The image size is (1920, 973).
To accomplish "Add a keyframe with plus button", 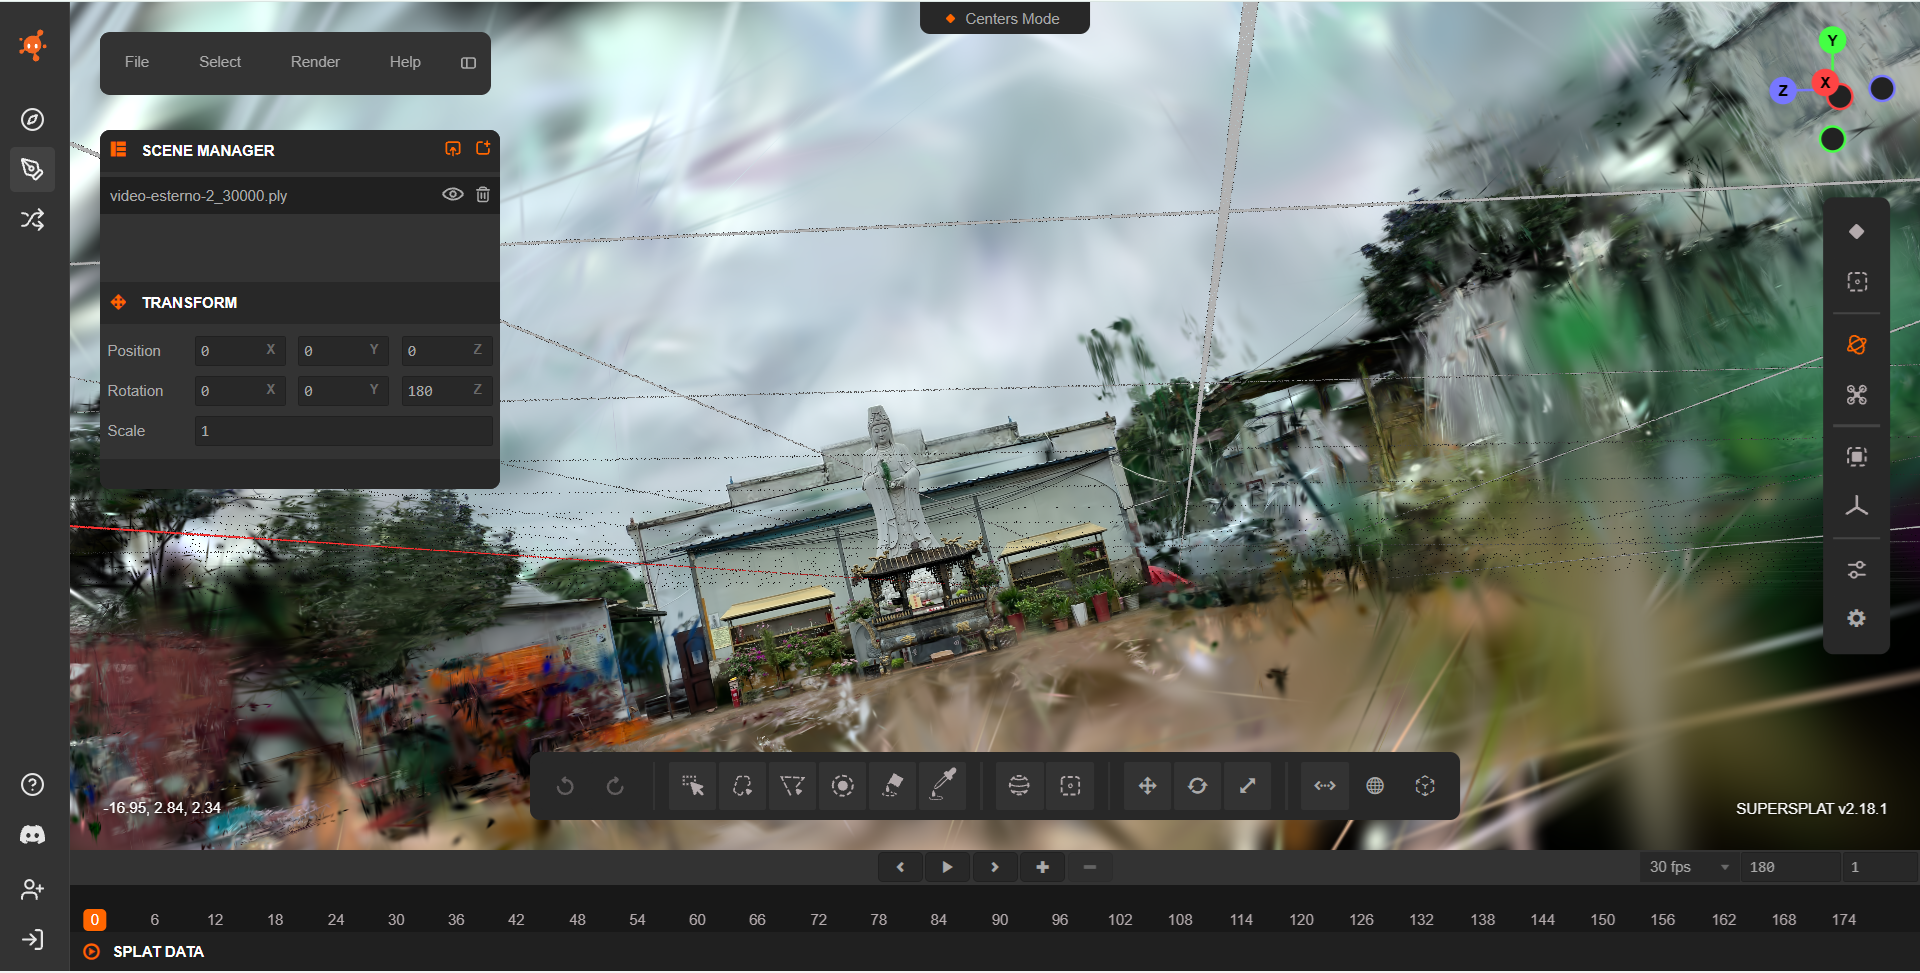I will 1042,867.
